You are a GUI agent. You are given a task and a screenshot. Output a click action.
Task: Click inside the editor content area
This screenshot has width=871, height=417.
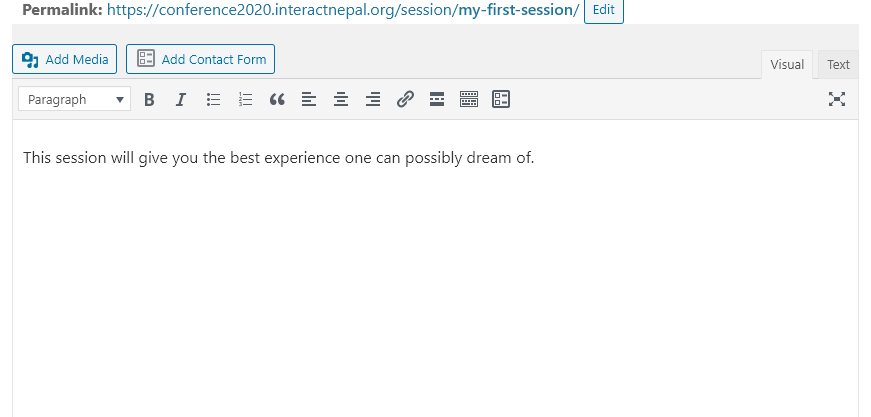coord(436,268)
